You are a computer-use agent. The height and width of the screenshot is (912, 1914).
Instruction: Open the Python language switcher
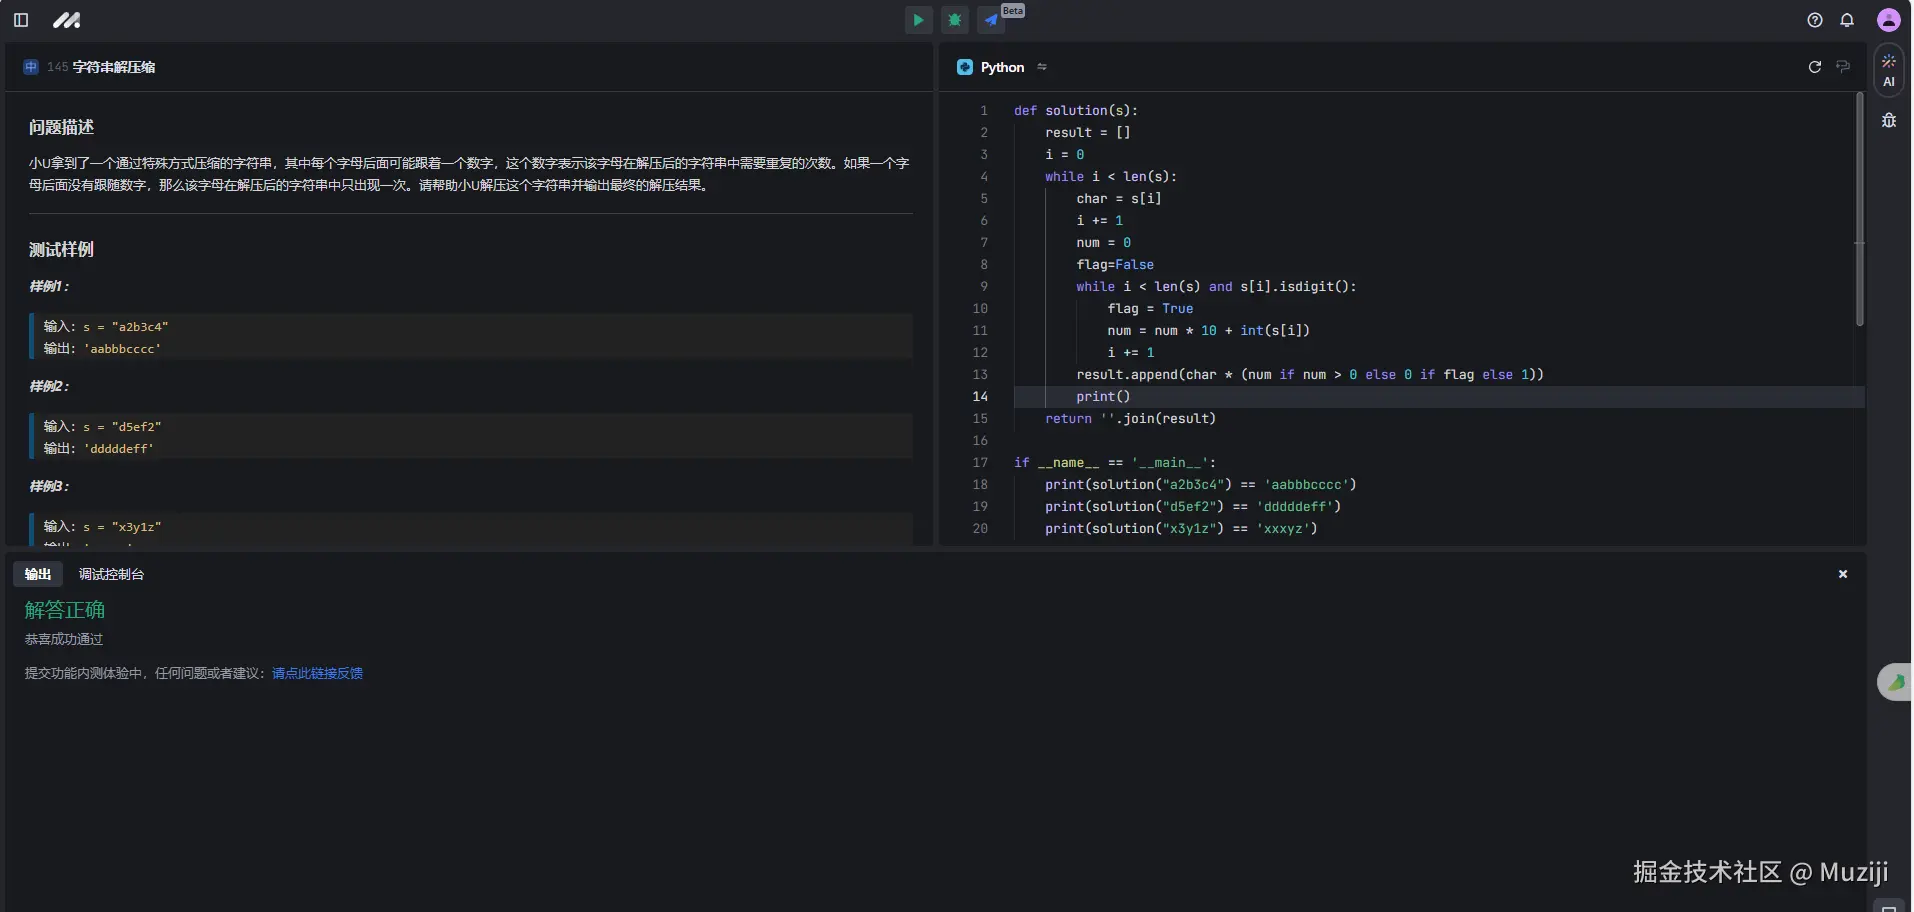[x=1001, y=67]
